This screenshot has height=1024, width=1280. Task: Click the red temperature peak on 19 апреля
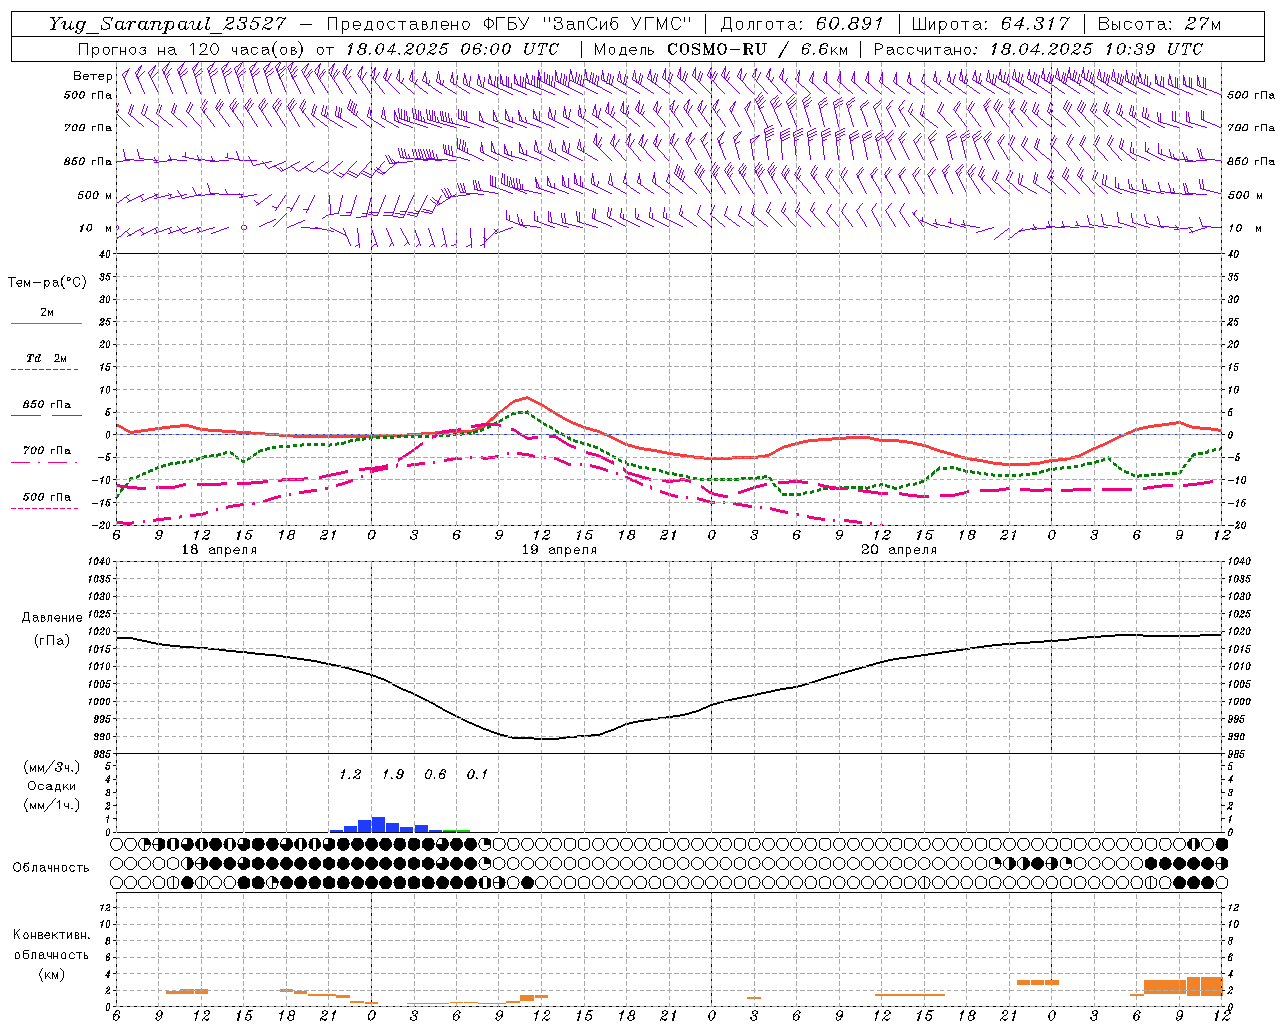click(x=526, y=398)
